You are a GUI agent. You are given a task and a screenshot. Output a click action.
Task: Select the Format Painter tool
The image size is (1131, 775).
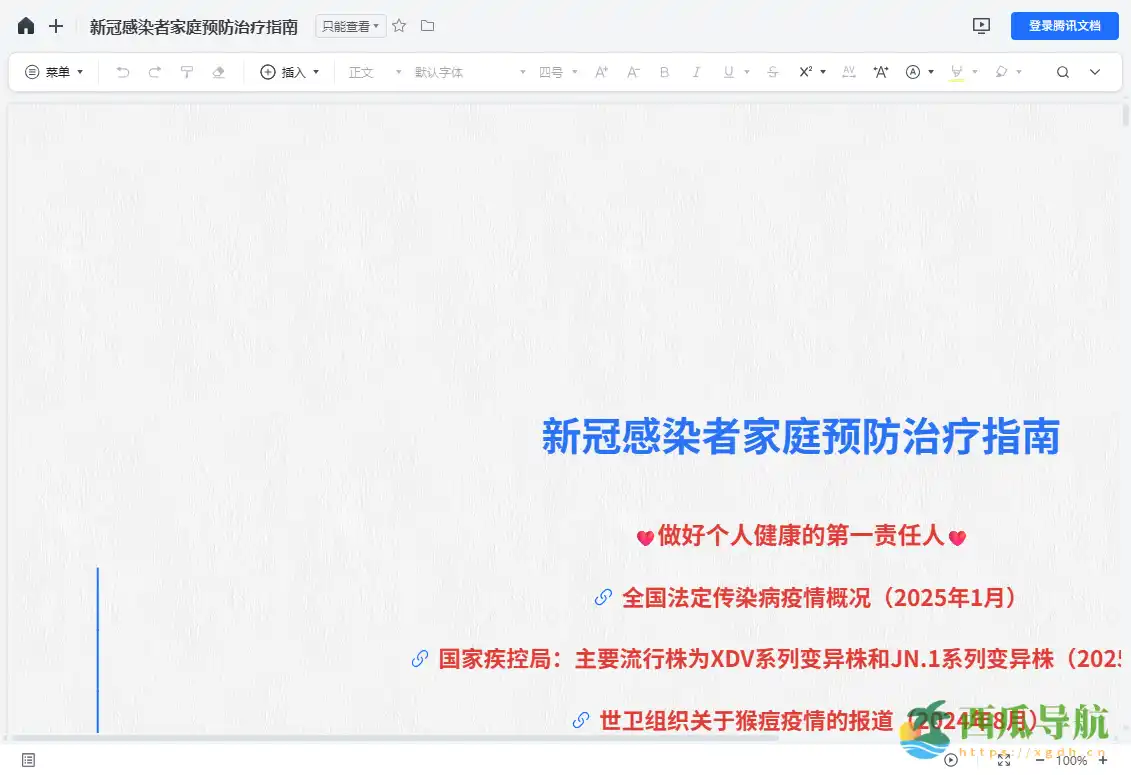click(187, 71)
